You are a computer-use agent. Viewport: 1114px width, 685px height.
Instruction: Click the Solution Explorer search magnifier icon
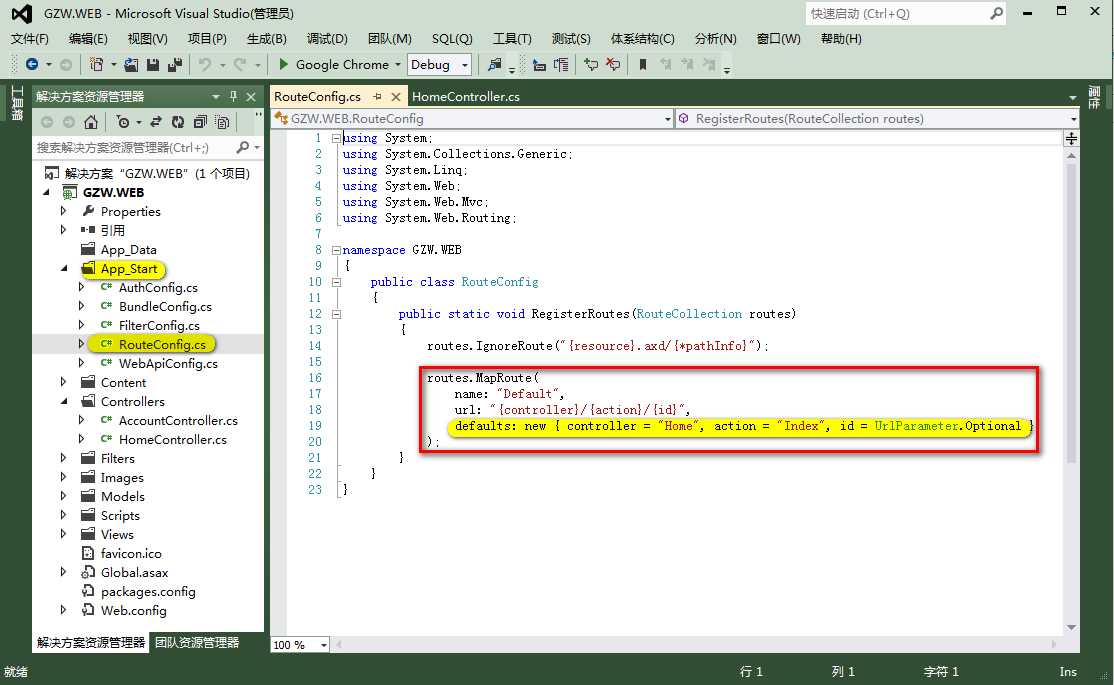242,147
